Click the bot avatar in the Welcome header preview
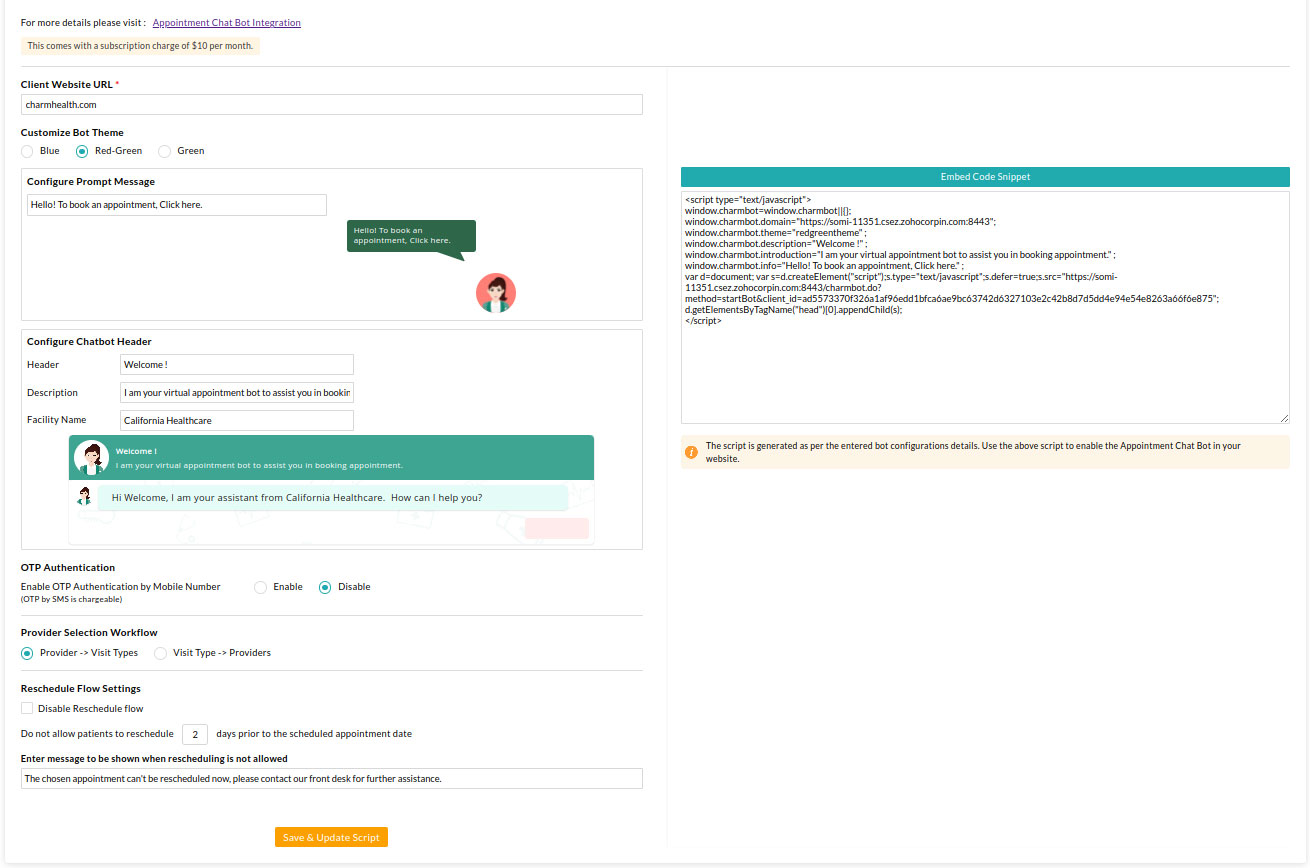The image size is (1310, 868). [91, 455]
